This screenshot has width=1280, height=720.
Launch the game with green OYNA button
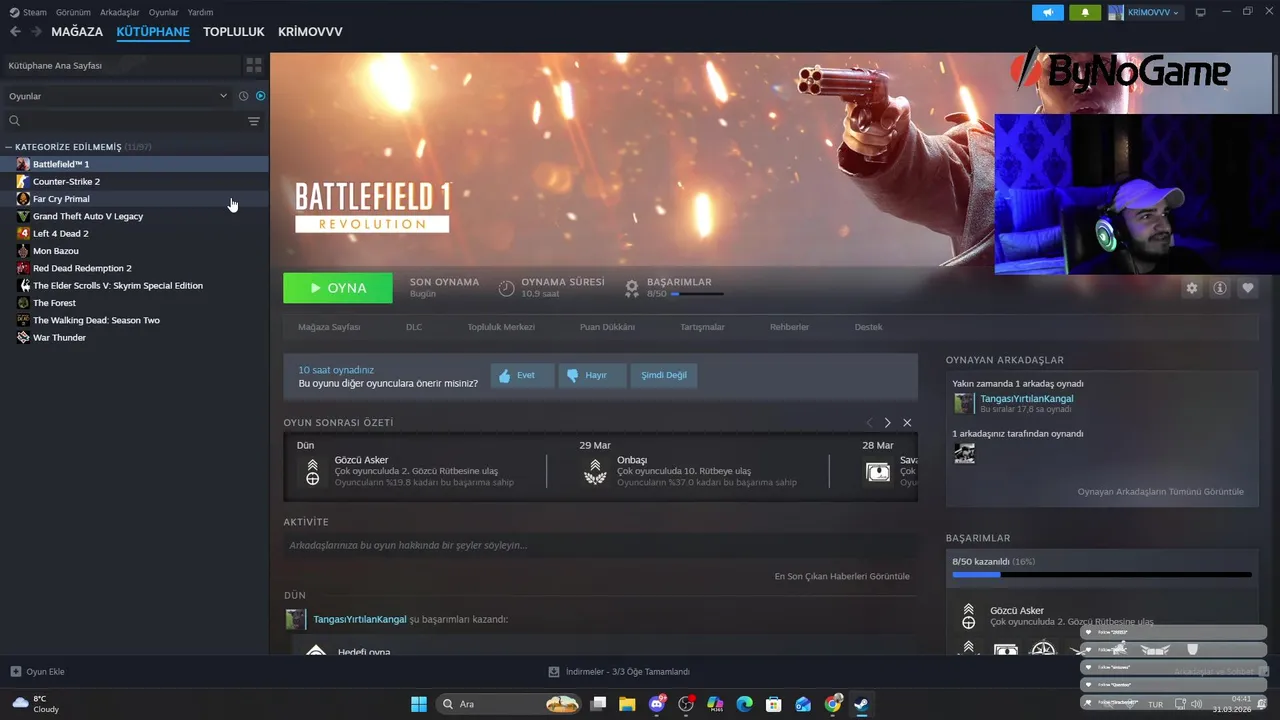[x=338, y=288]
